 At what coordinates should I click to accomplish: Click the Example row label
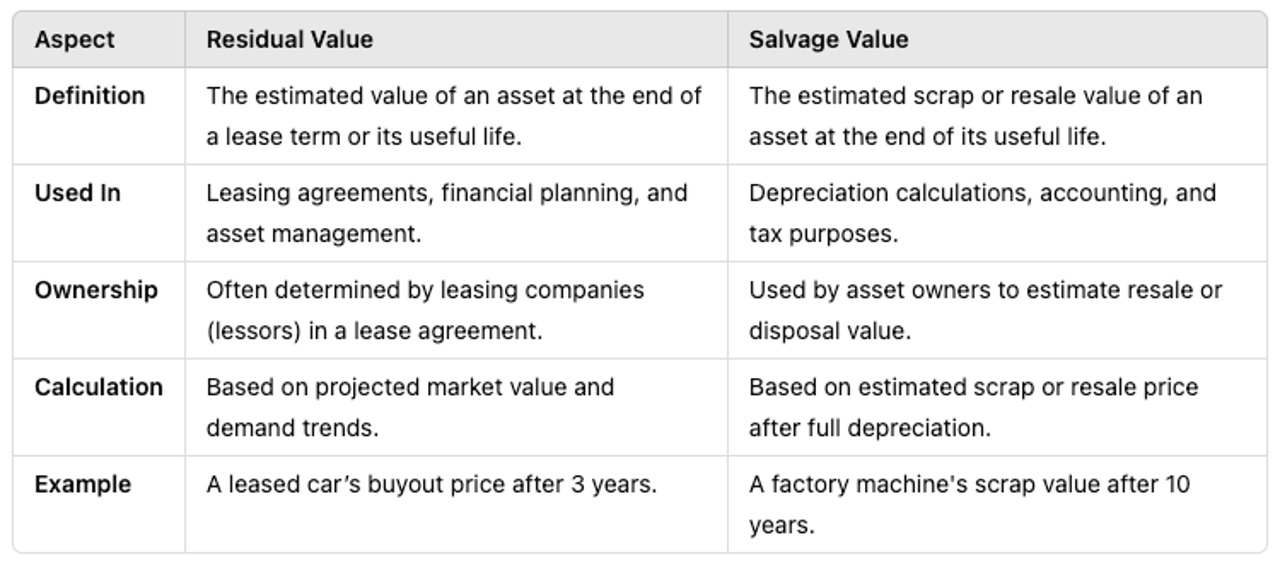(83, 484)
